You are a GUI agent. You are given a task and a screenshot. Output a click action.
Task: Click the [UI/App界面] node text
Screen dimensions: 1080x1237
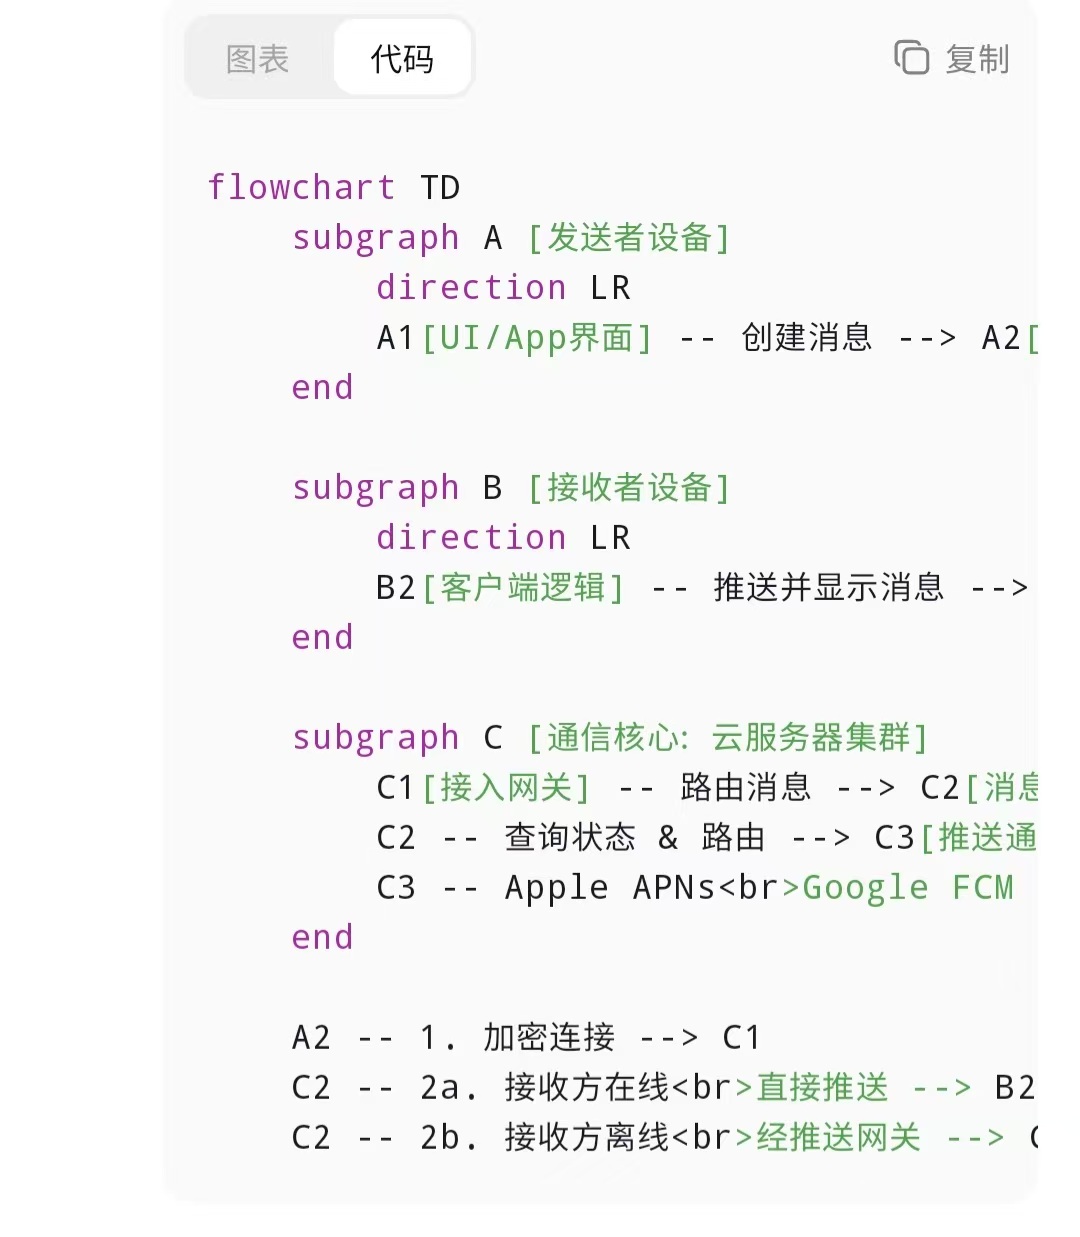point(537,338)
